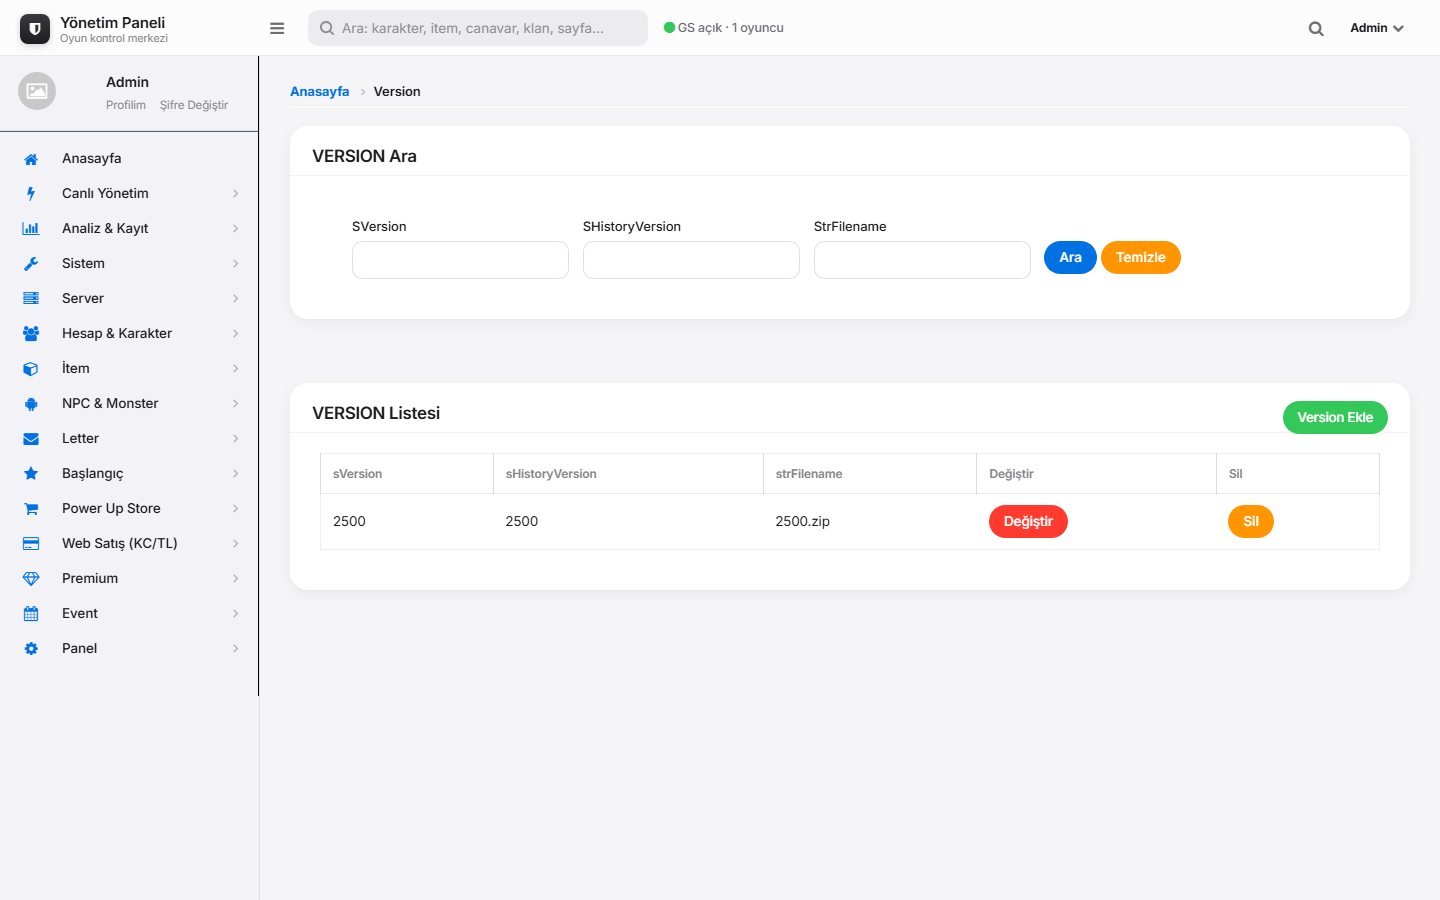Click the Letter envelope icon

pos(31,439)
